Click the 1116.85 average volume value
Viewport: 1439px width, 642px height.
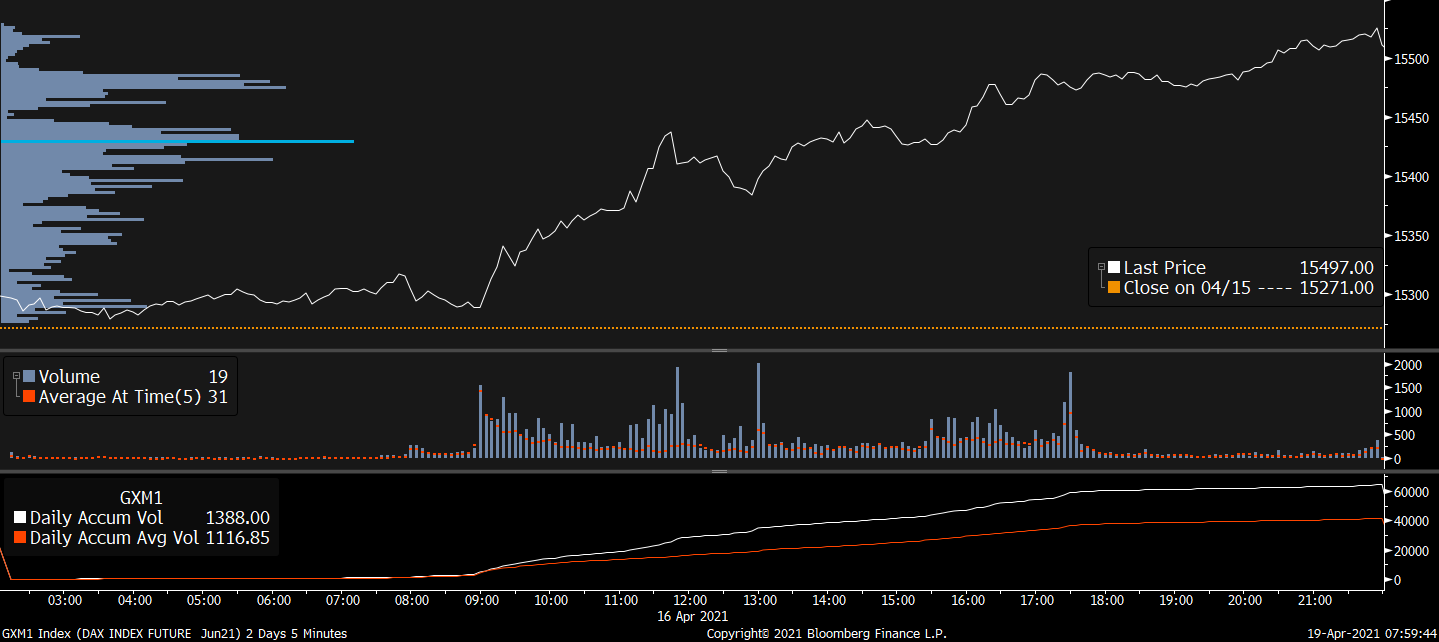pyautogui.click(x=237, y=538)
